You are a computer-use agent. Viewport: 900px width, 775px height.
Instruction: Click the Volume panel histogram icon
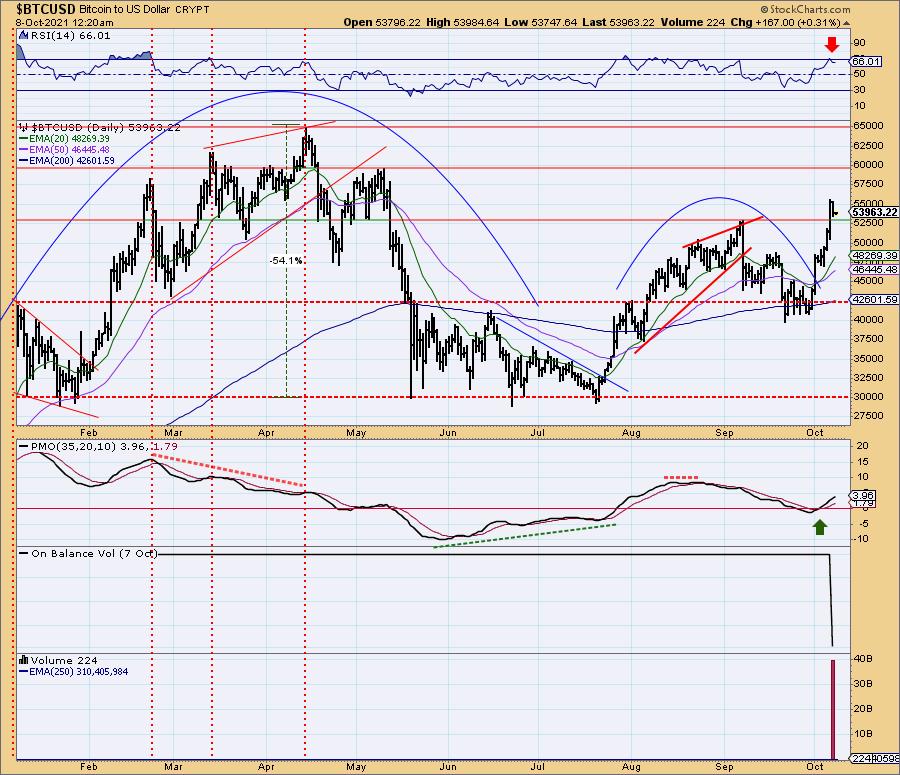[x=24, y=660]
